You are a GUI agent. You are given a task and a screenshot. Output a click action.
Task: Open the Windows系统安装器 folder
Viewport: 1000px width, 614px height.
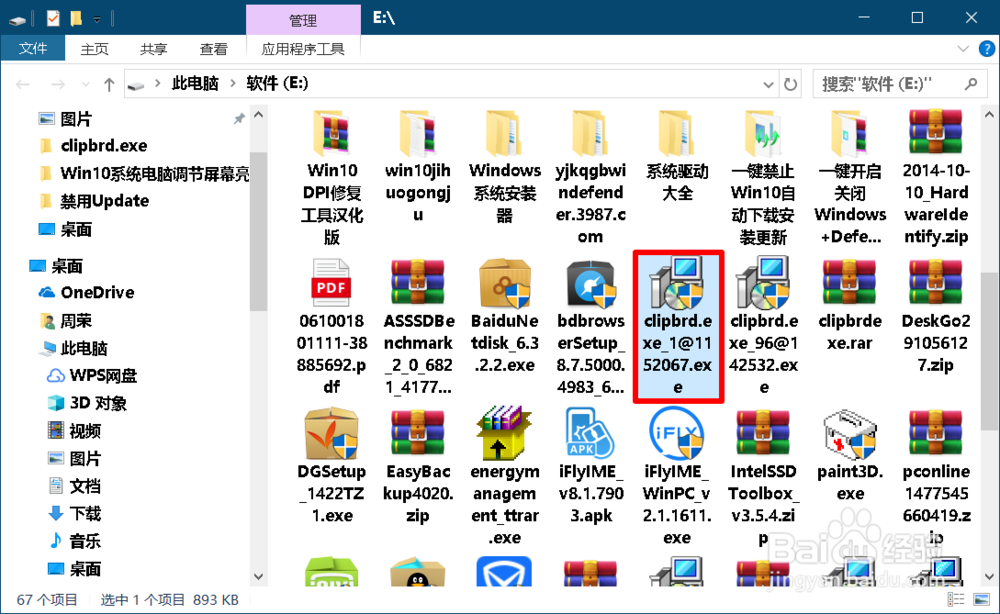[x=504, y=167]
